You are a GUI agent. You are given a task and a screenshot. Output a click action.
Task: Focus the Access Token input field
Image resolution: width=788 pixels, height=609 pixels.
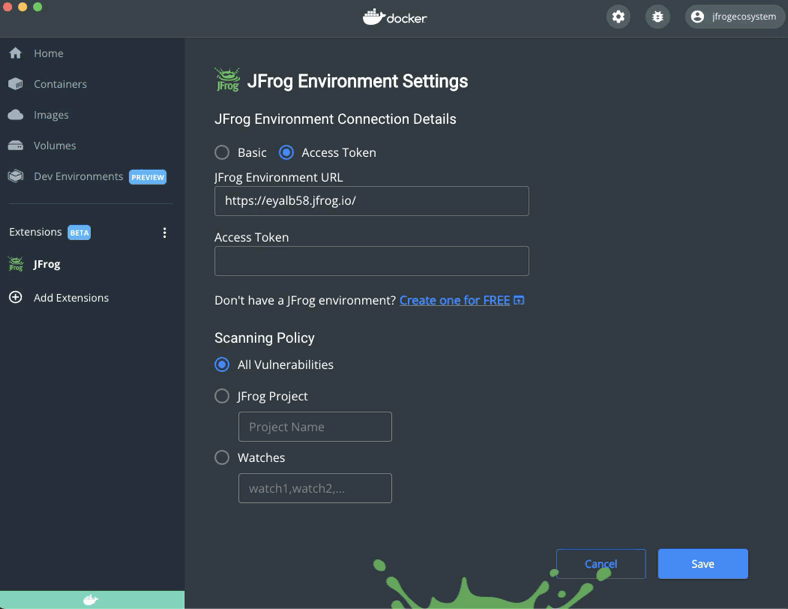(371, 261)
